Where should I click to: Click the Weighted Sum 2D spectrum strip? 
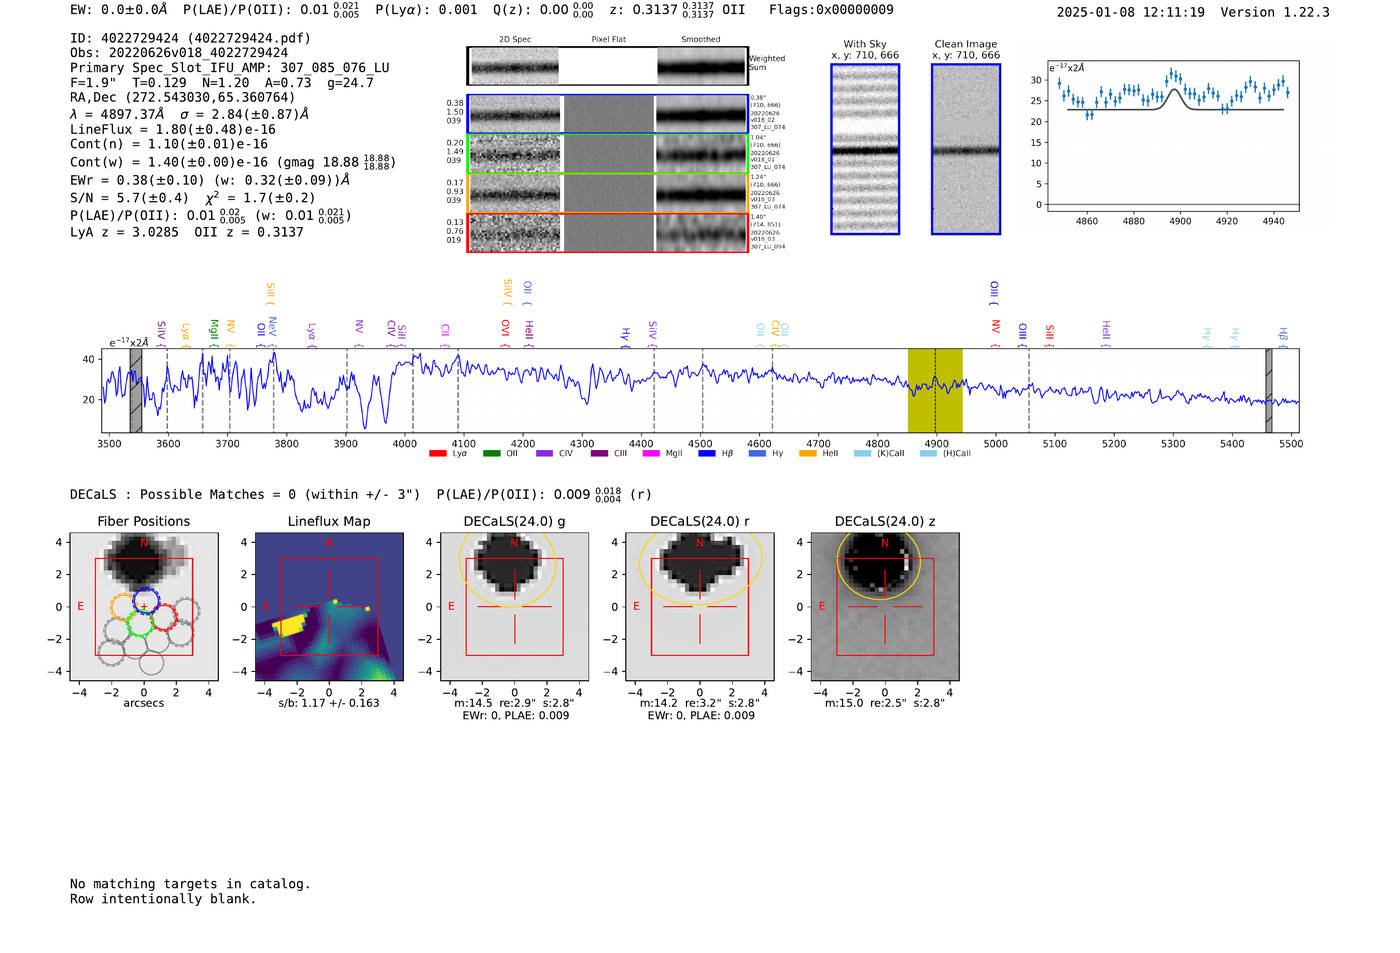tap(607, 67)
